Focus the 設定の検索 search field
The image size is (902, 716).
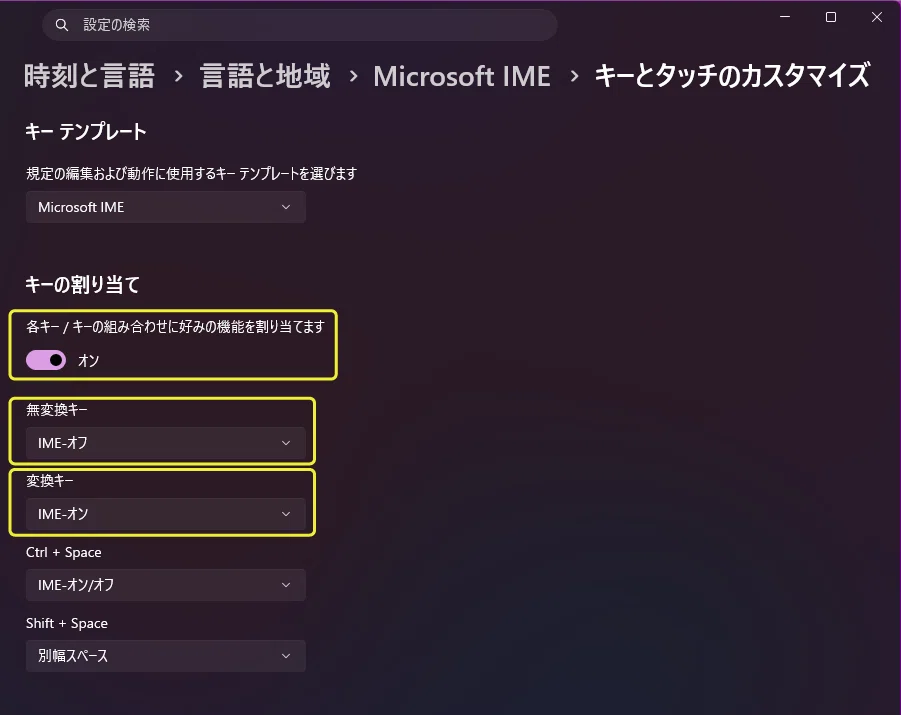pyautogui.click(x=300, y=25)
